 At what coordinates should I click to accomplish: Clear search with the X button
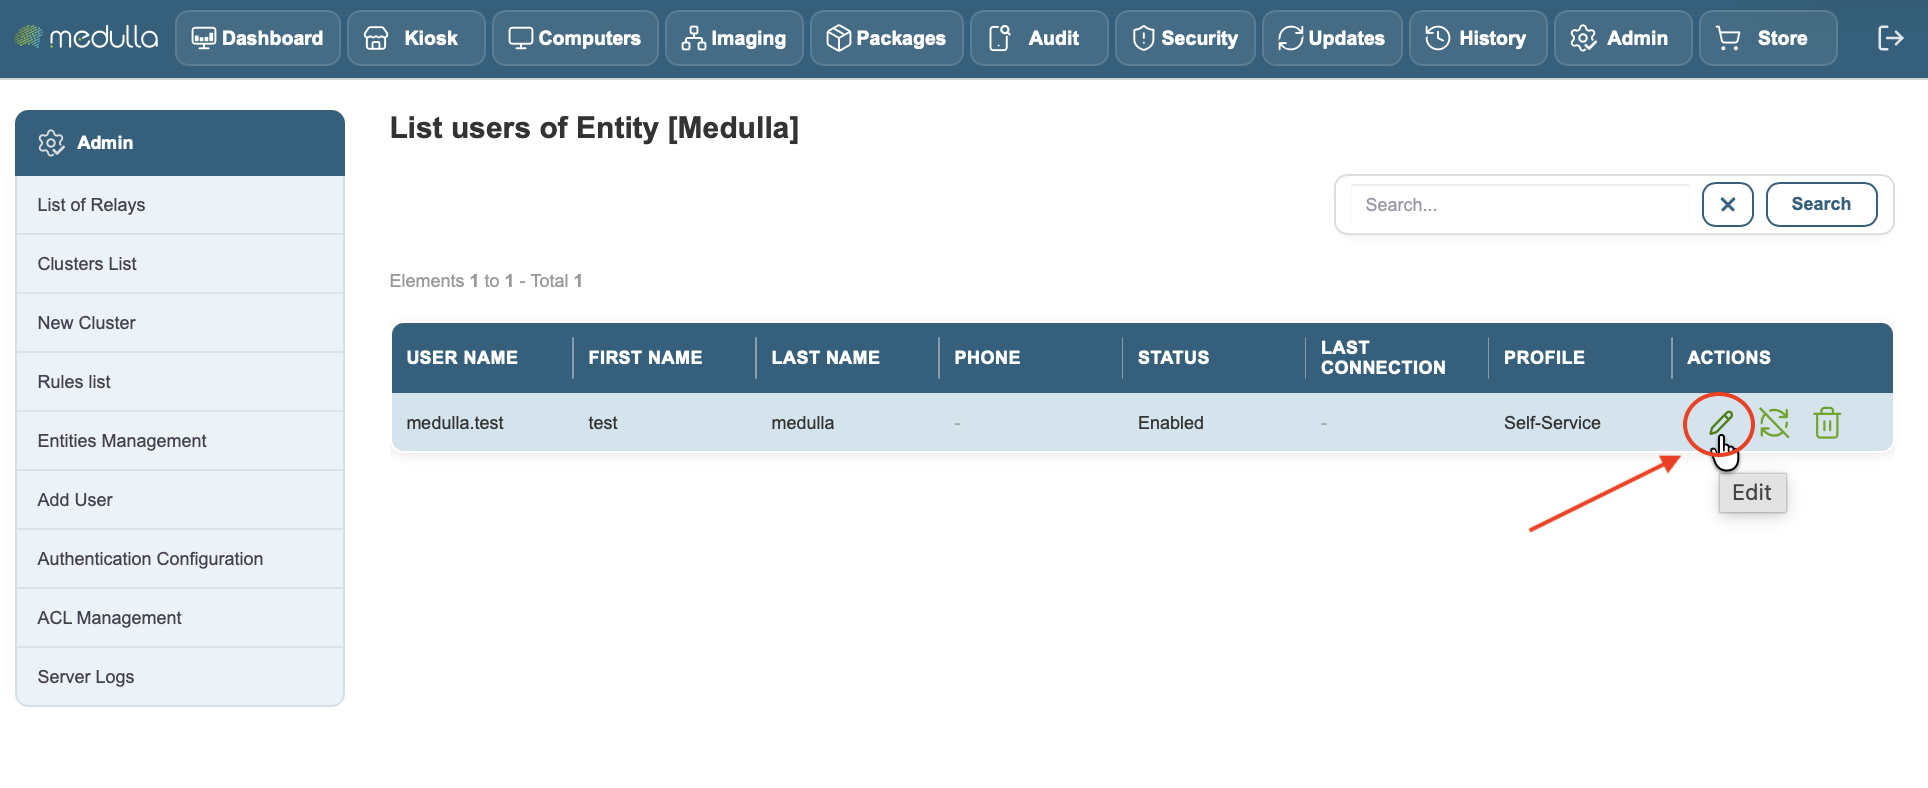point(1727,204)
